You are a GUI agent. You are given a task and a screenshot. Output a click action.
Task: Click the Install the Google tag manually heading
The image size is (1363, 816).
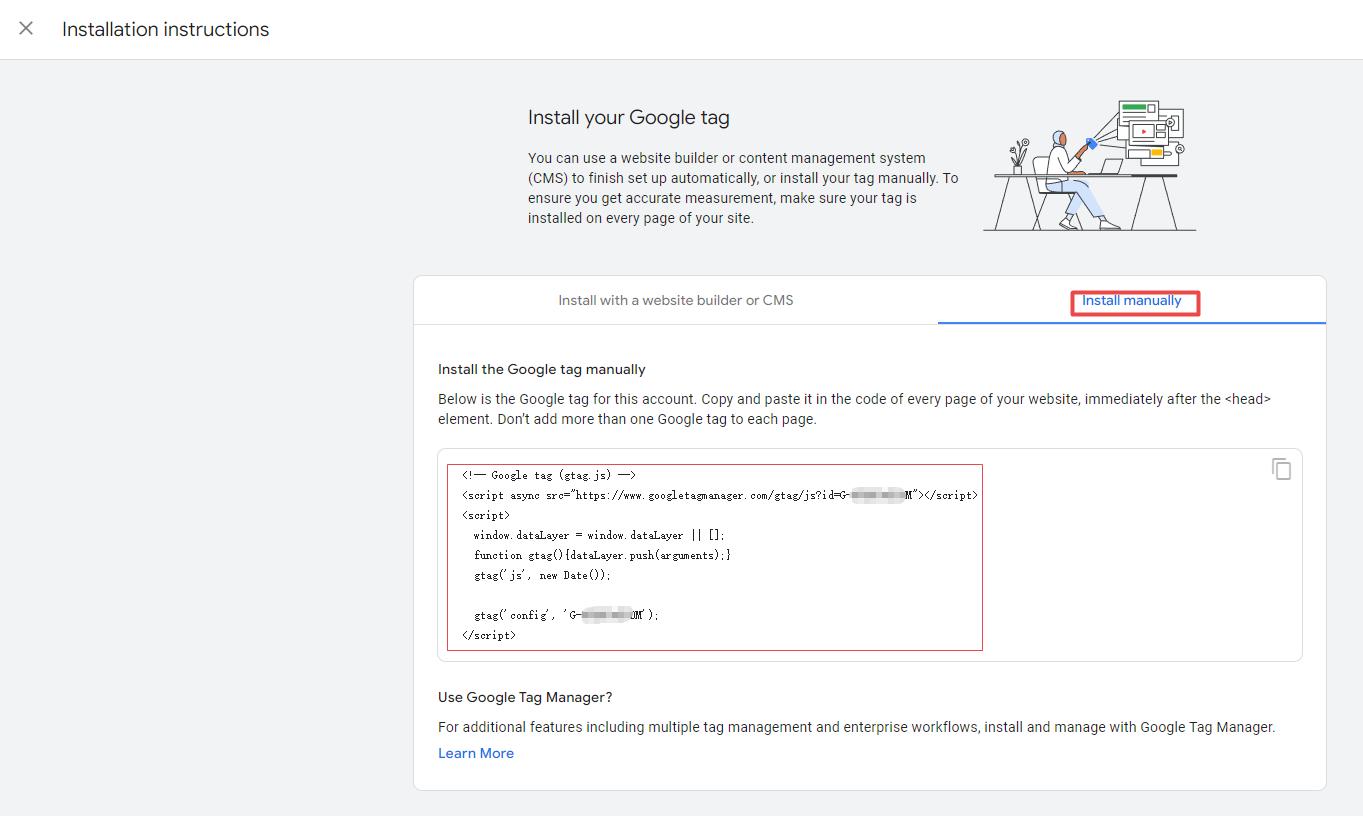tap(542, 369)
